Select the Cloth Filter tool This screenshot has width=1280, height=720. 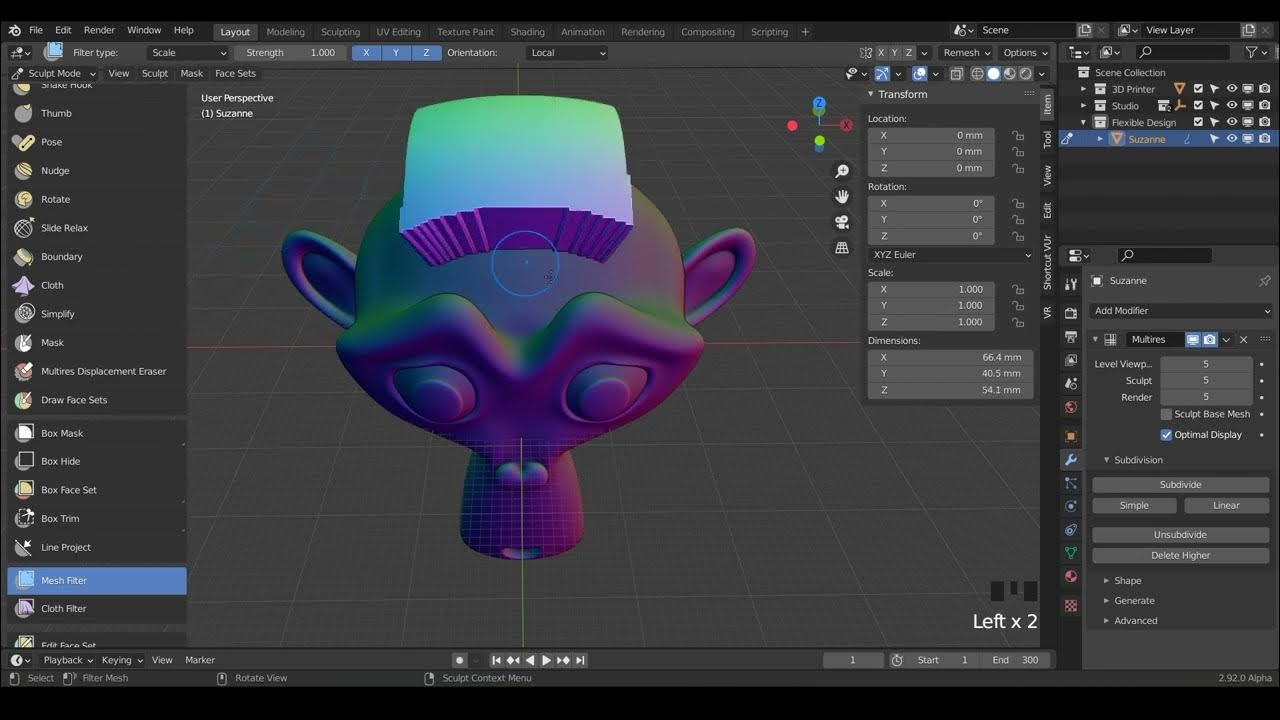click(97, 608)
